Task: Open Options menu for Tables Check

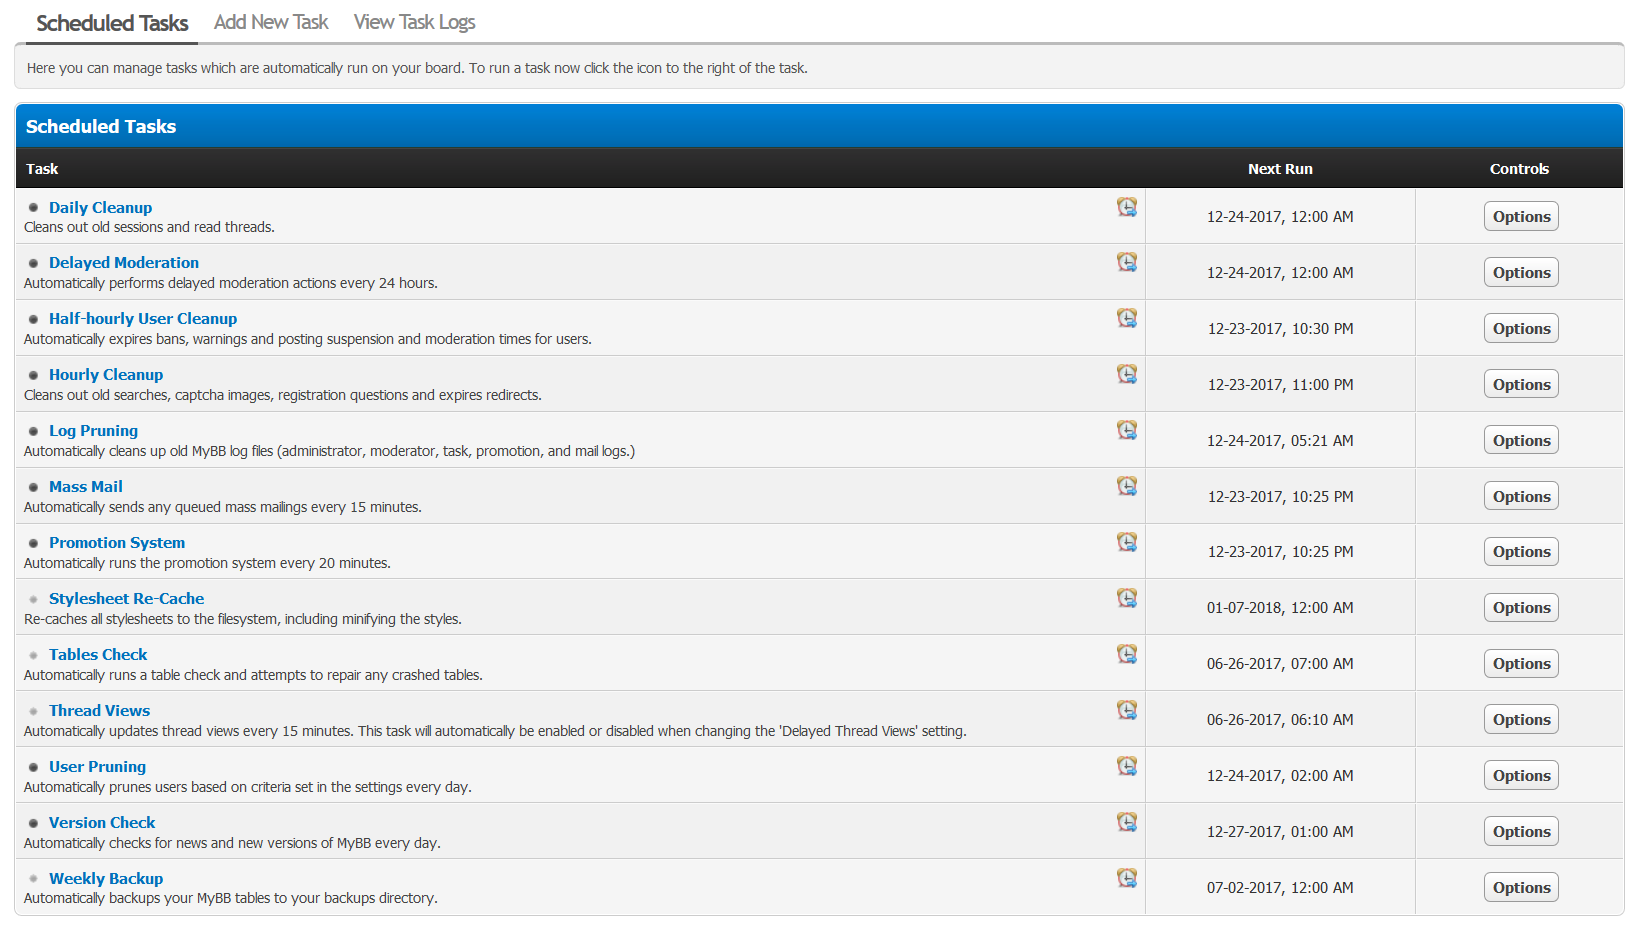Action: click(1521, 664)
